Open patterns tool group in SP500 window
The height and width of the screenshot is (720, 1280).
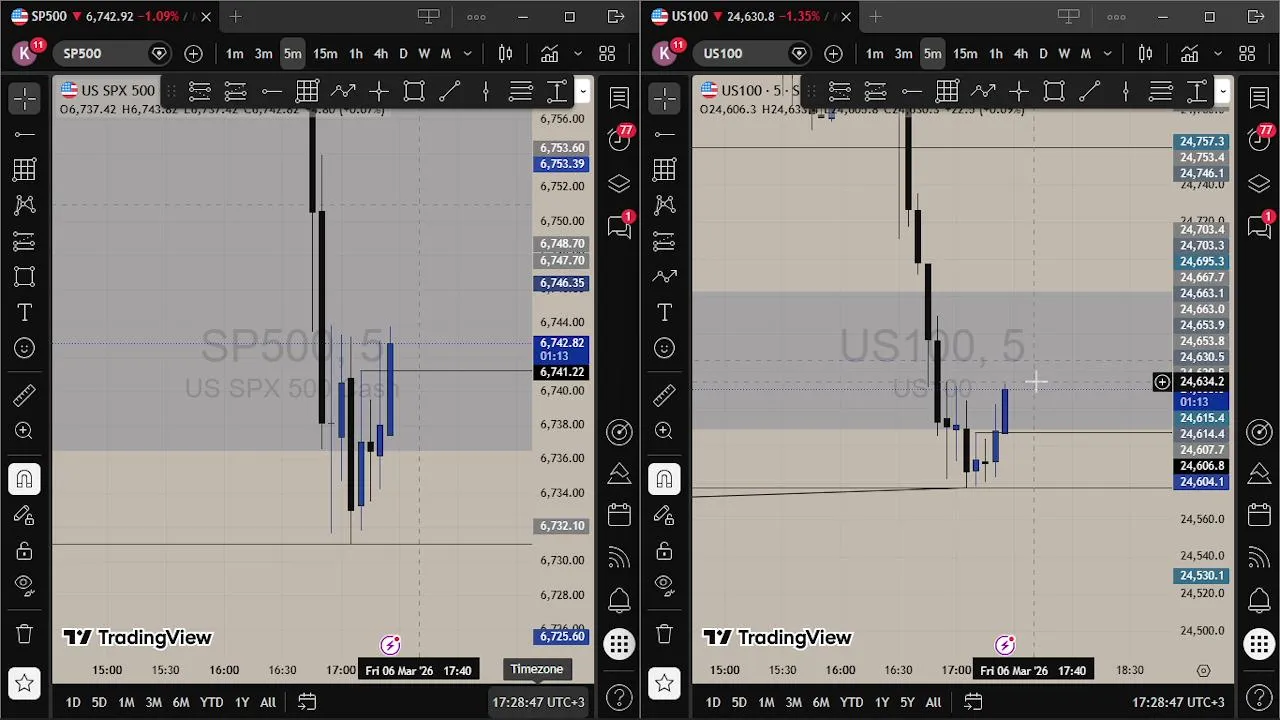(x=25, y=205)
